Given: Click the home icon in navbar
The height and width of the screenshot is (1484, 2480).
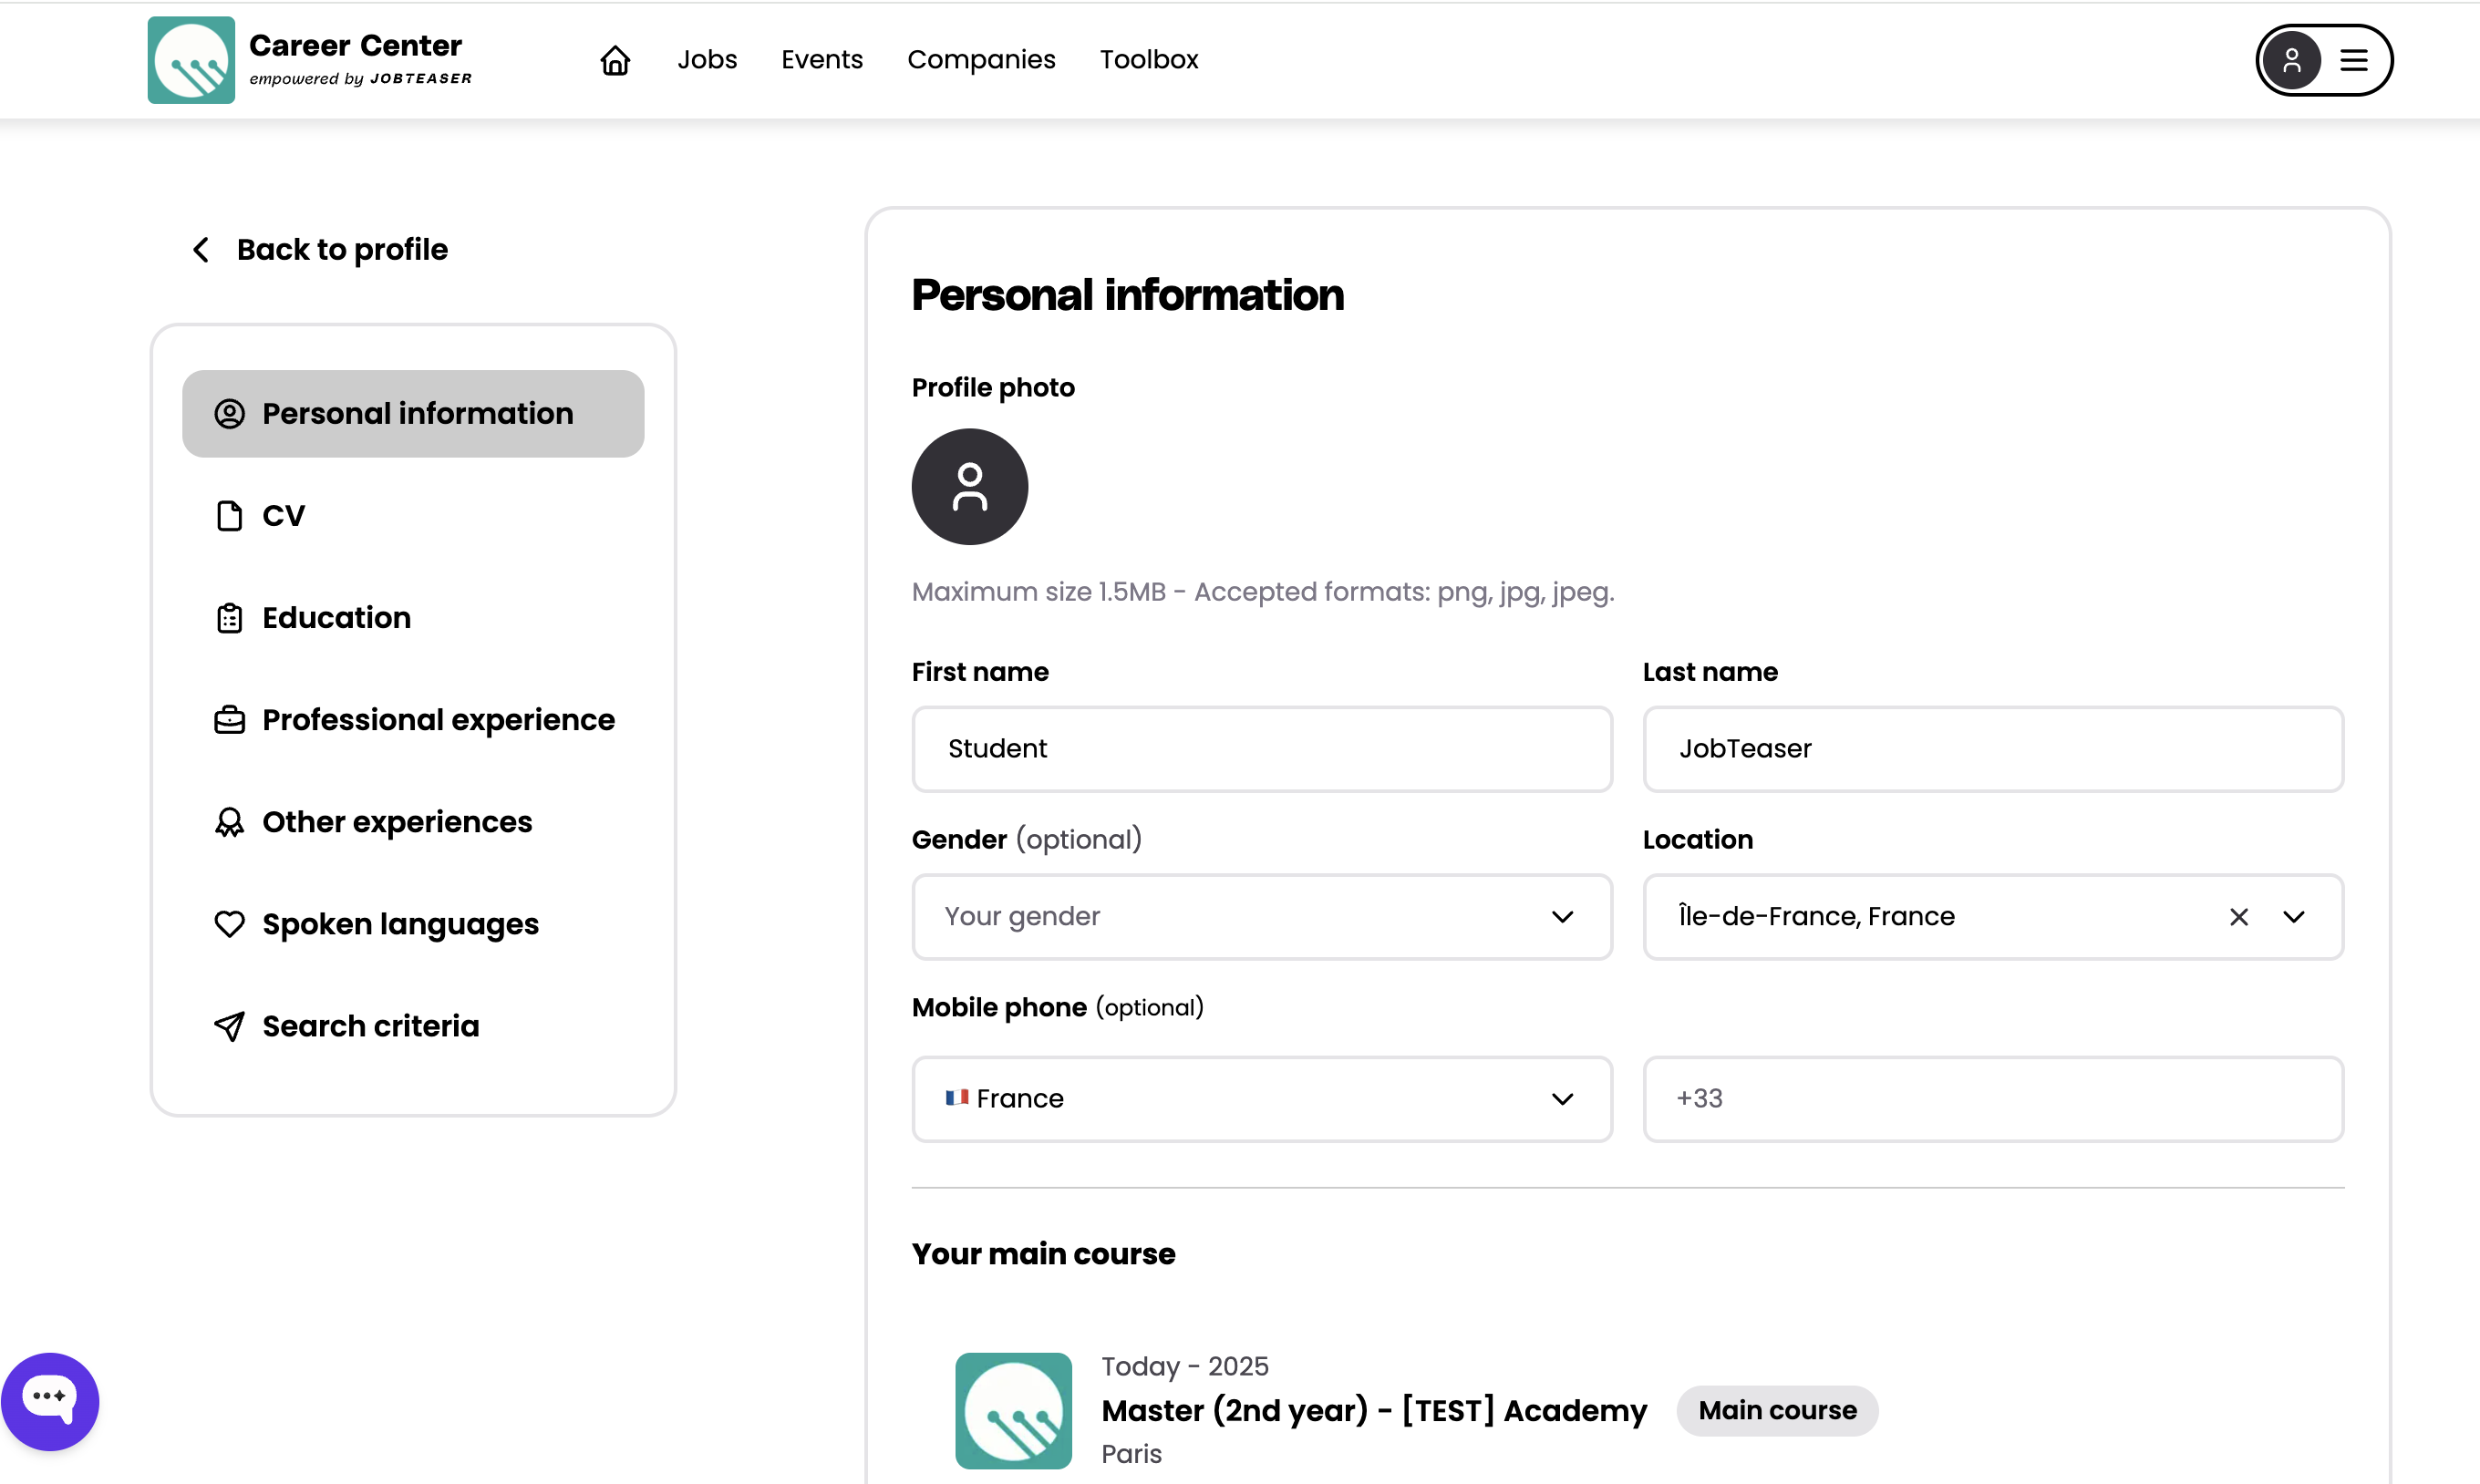Looking at the screenshot, I should pos(615,60).
